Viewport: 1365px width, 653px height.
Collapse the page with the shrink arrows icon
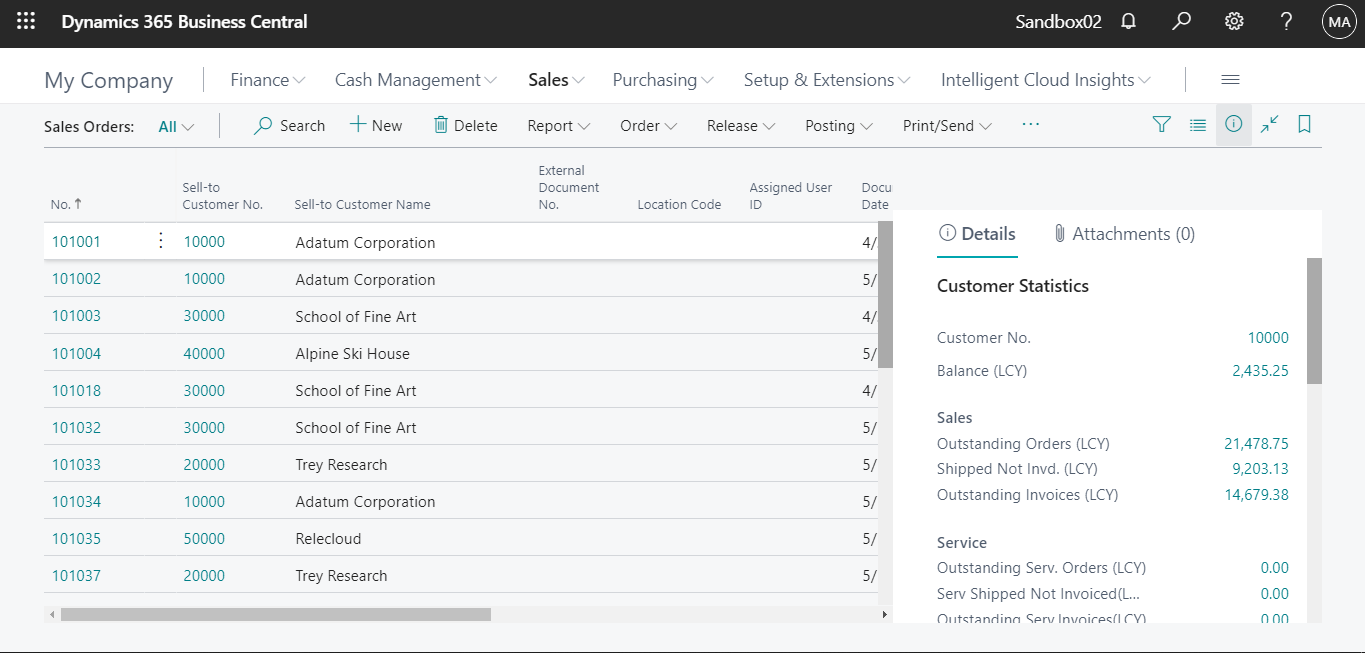1268,124
